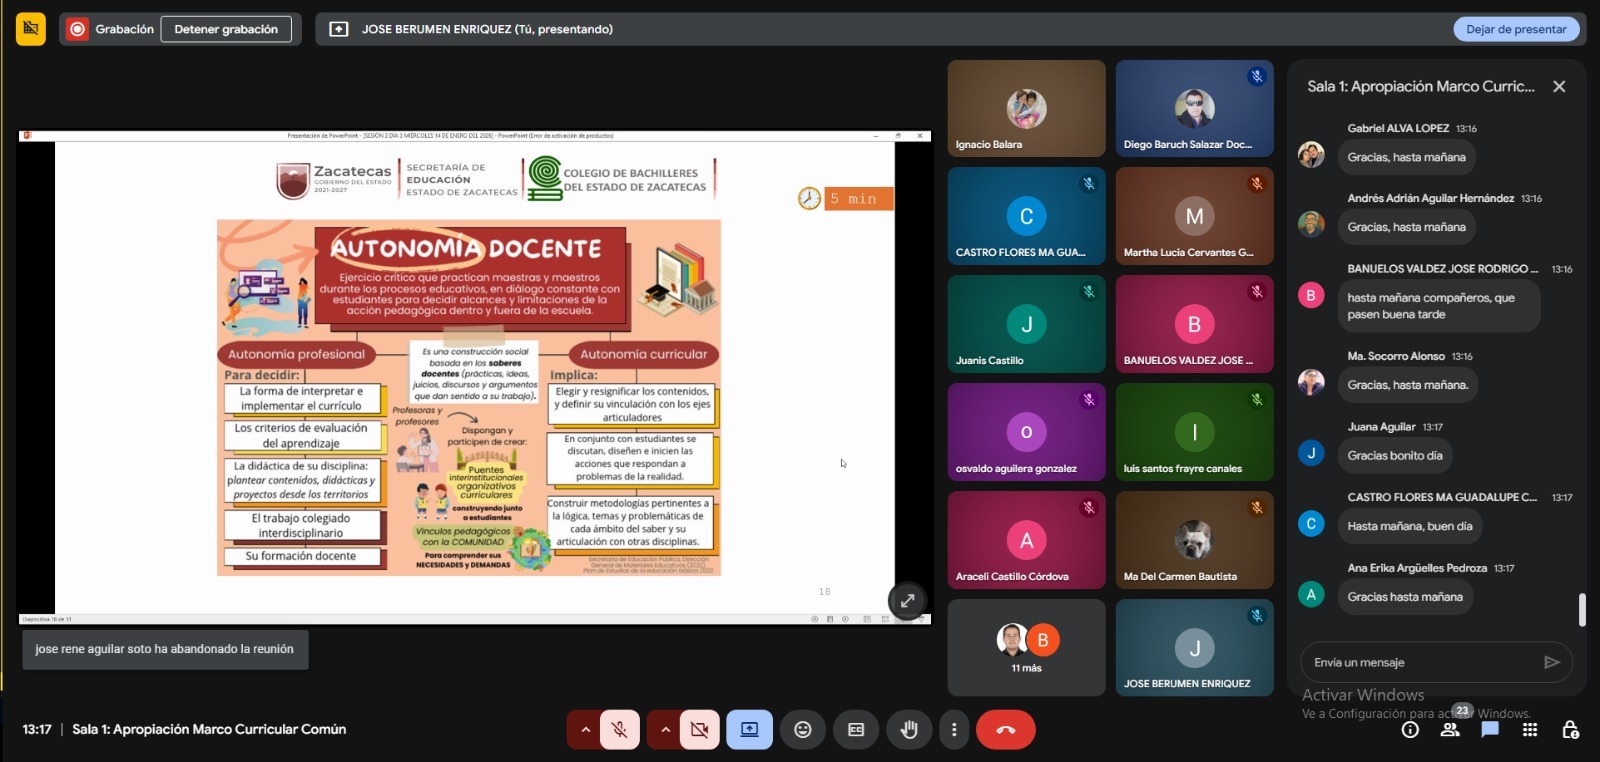
Task: Toggle the disabled camera button
Action: 700,730
